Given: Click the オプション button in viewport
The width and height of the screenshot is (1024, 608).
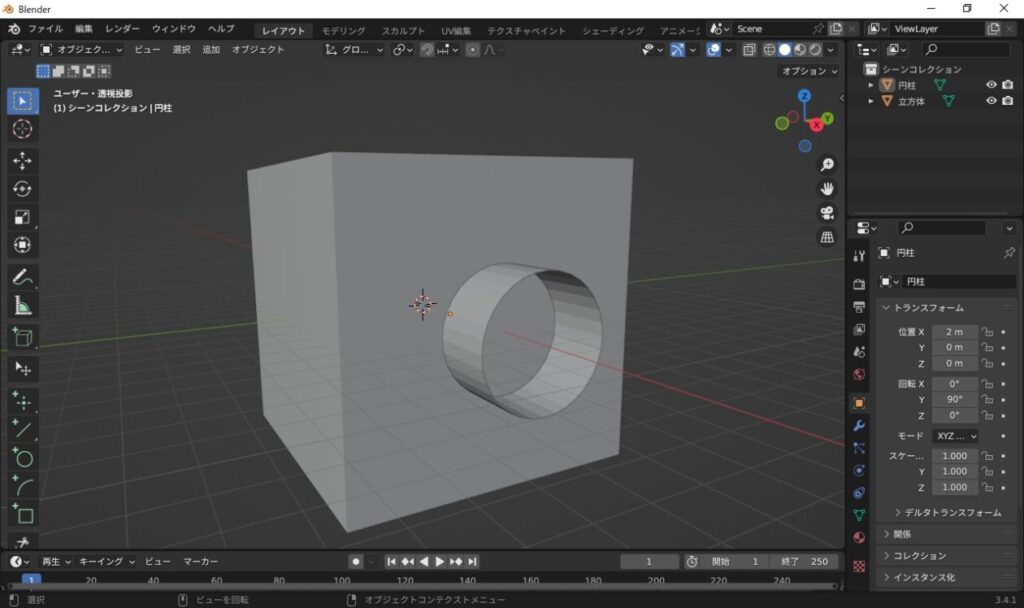Looking at the screenshot, I should (808, 71).
